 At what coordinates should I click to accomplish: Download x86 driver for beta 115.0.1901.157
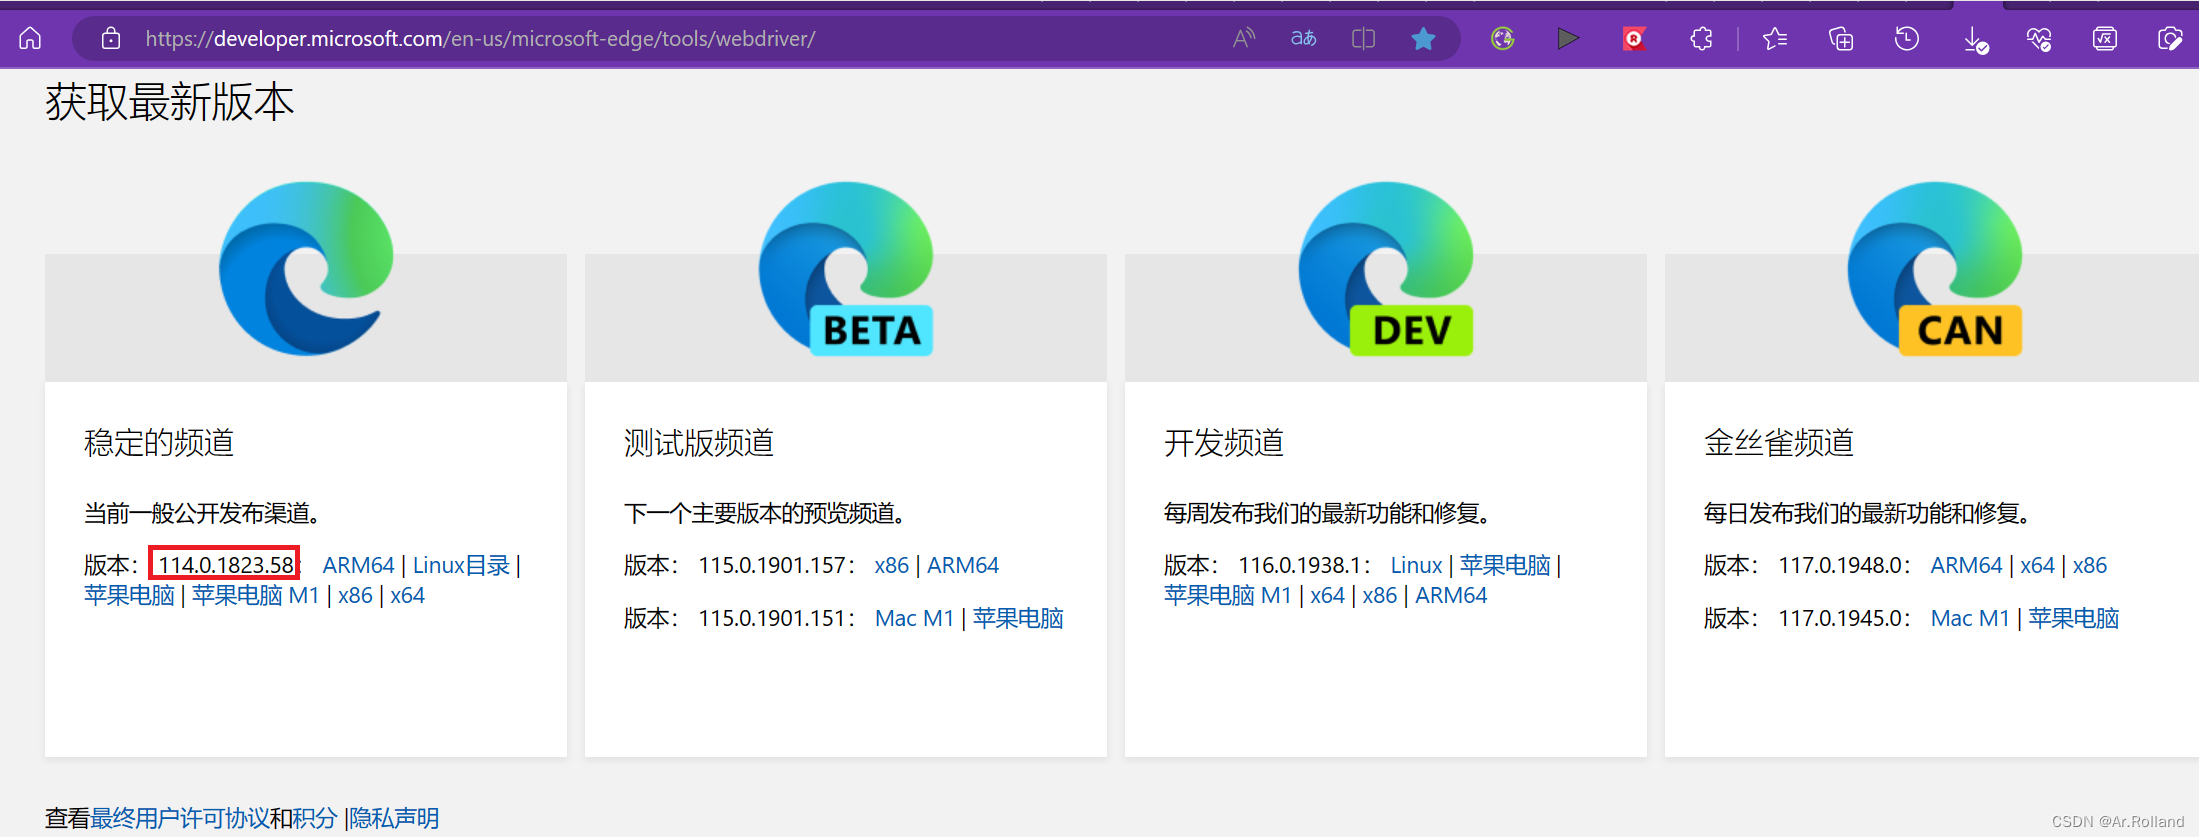pos(891,565)
